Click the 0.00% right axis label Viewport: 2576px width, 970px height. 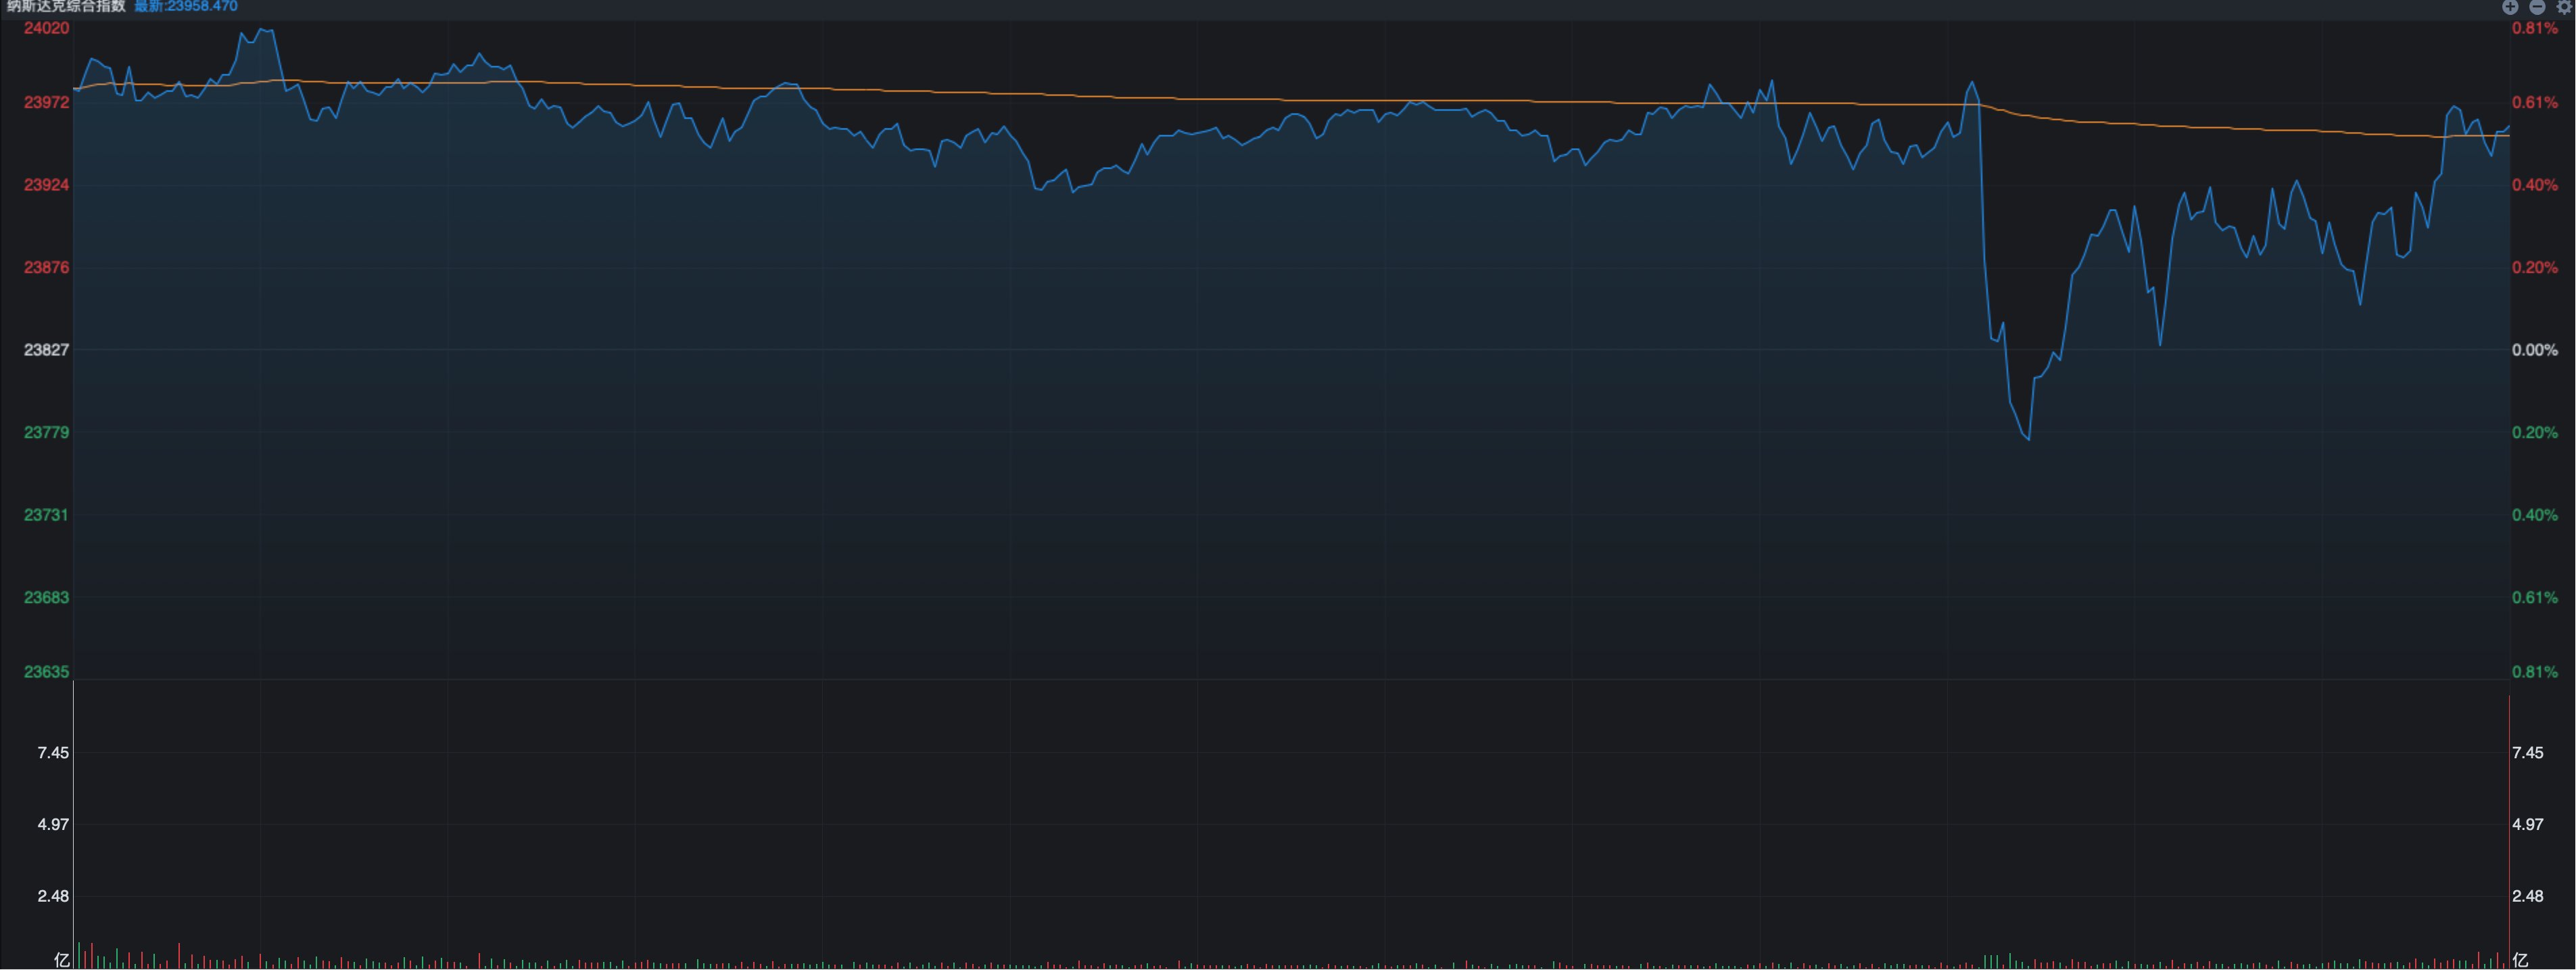(x=2534, y=350)
